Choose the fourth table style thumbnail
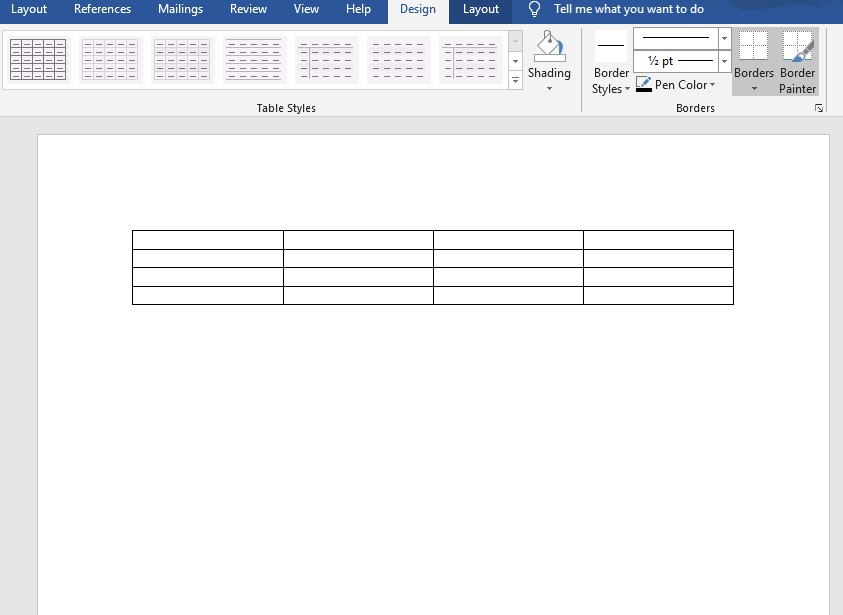 (254, 60)
